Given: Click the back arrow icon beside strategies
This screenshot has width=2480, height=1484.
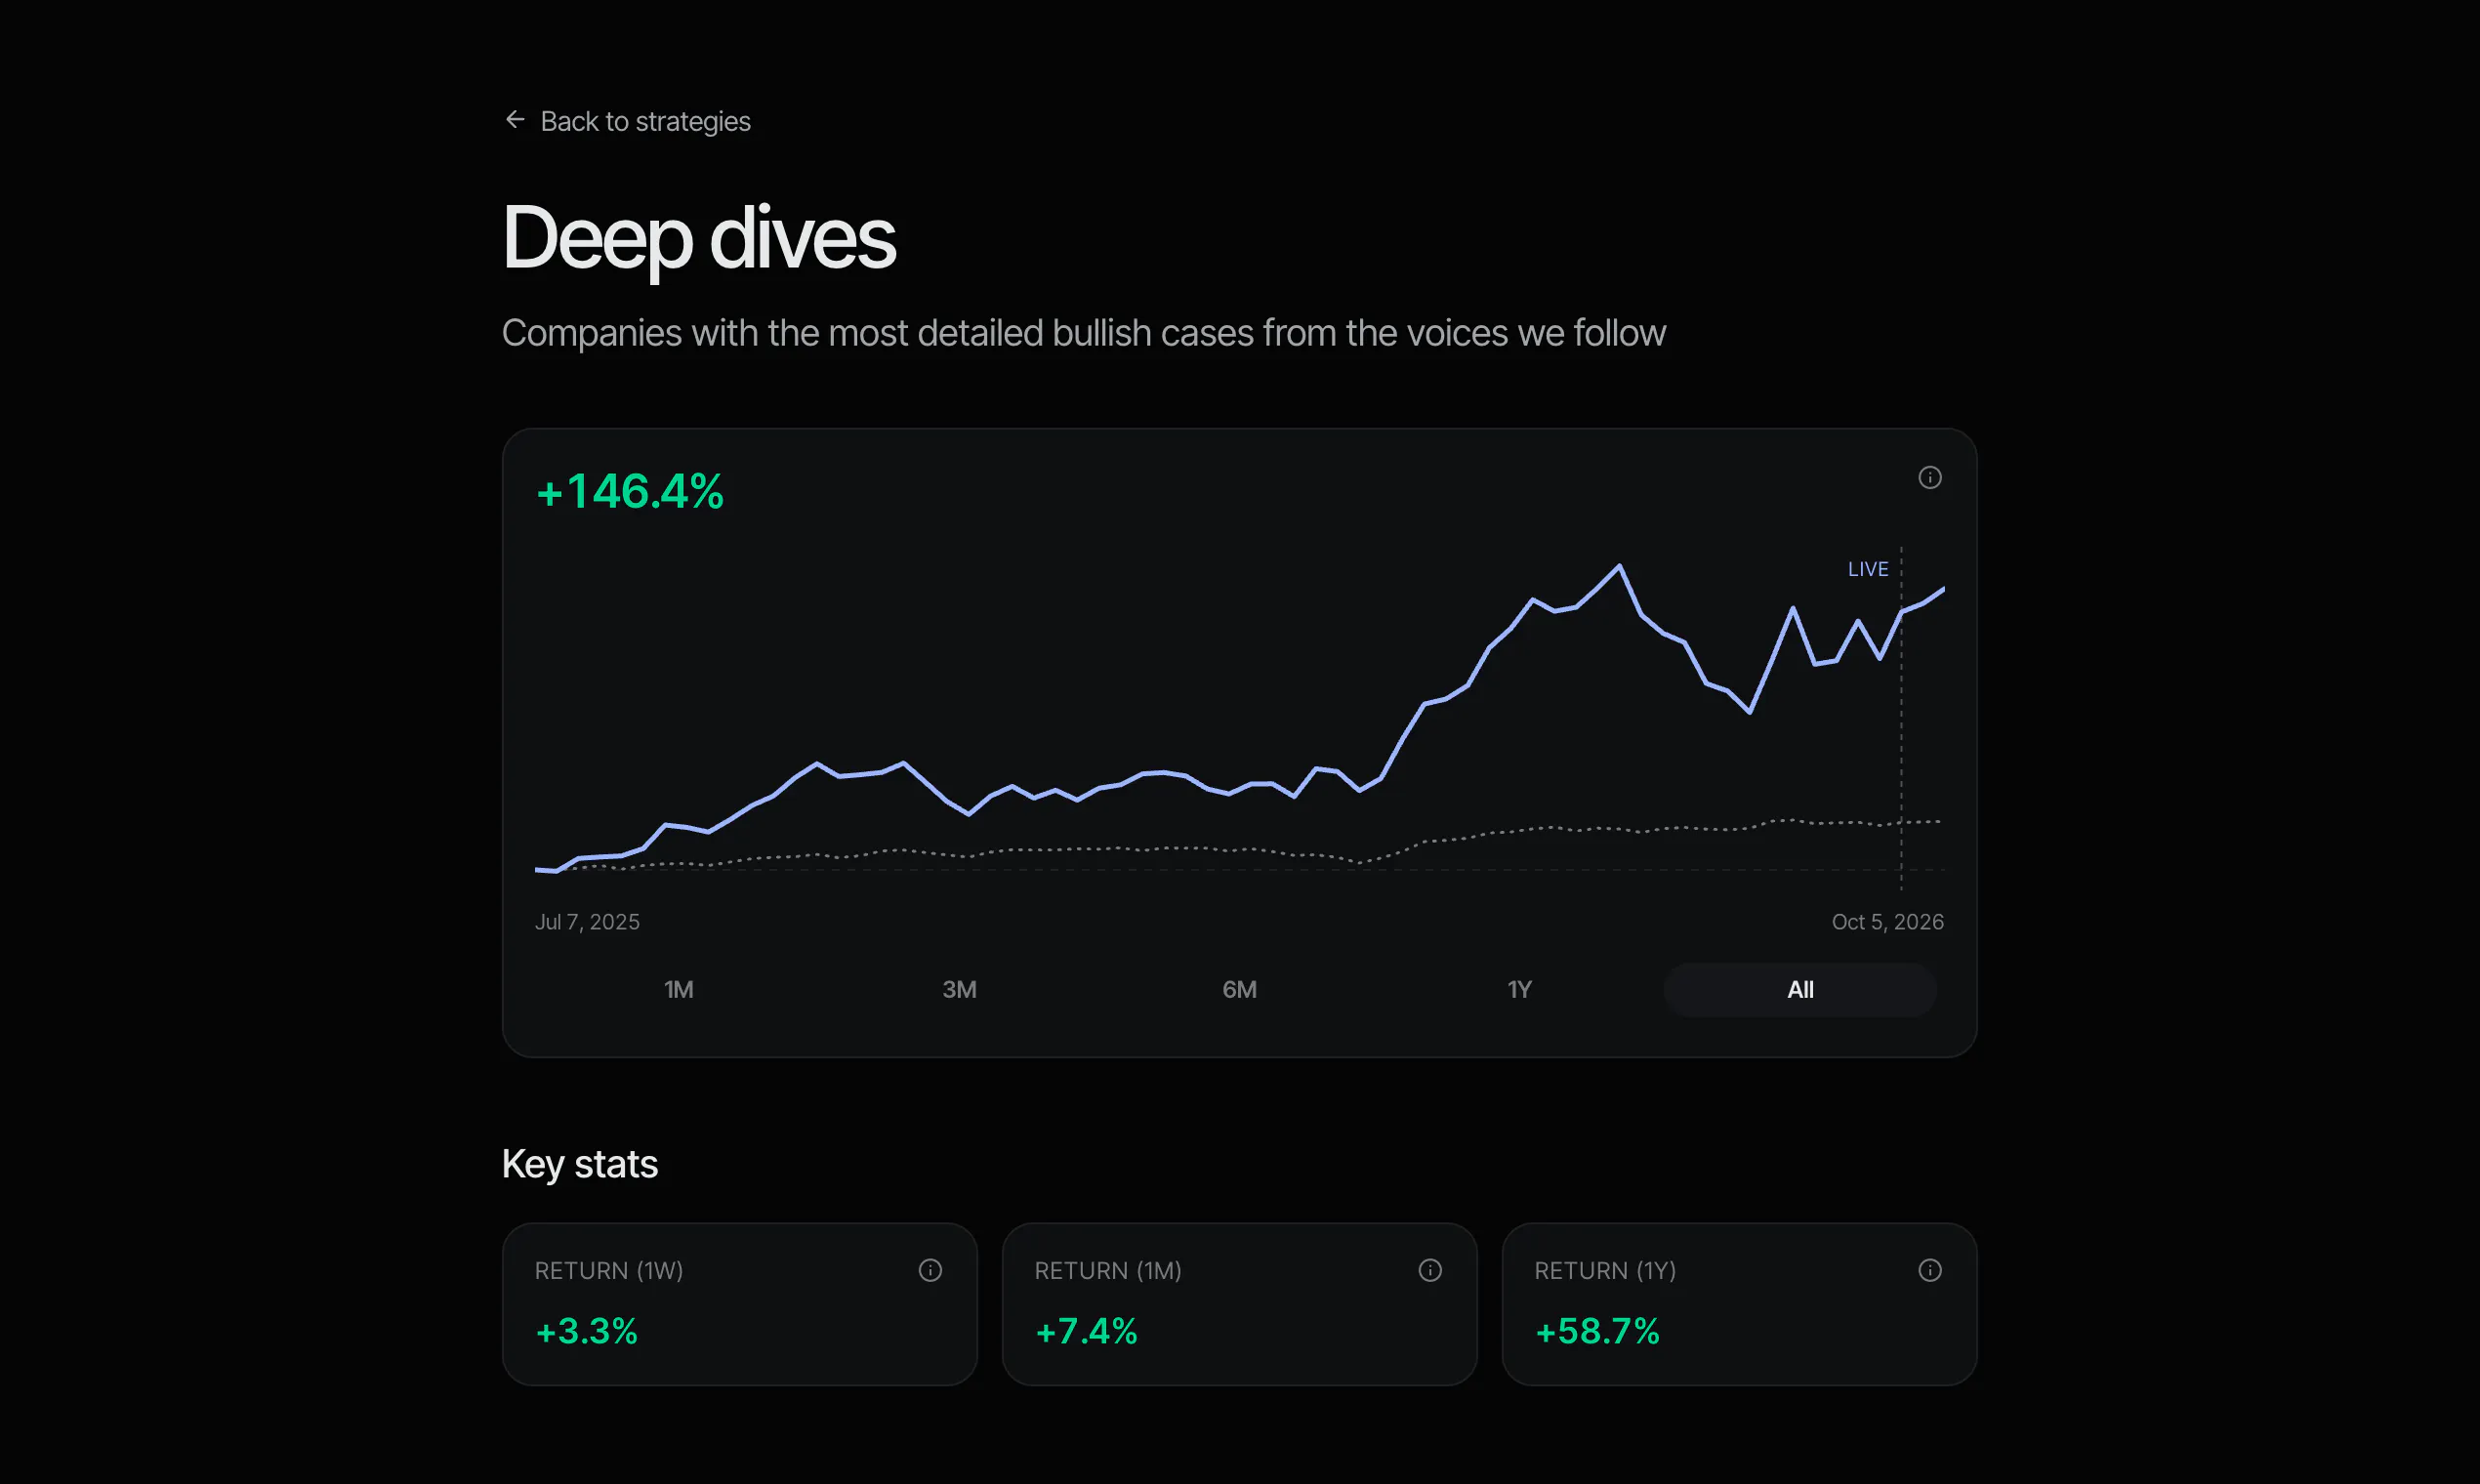Looking at the screenshot, I should tap(515, 120).
